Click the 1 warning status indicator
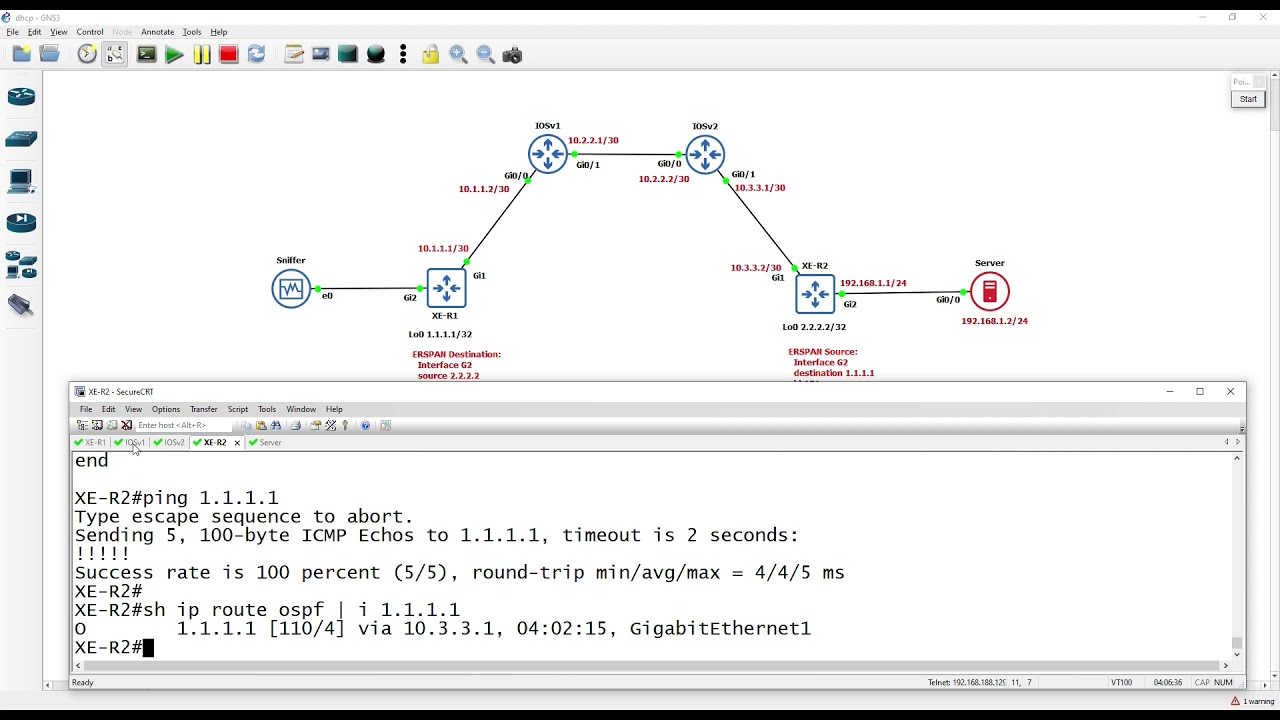Viewport: 1280px width, 720px height. coord(1252,701)
